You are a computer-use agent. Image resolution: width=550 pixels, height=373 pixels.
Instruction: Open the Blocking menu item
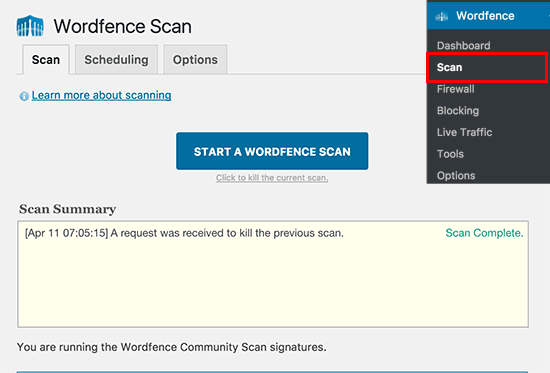click(x=458, y=111)
